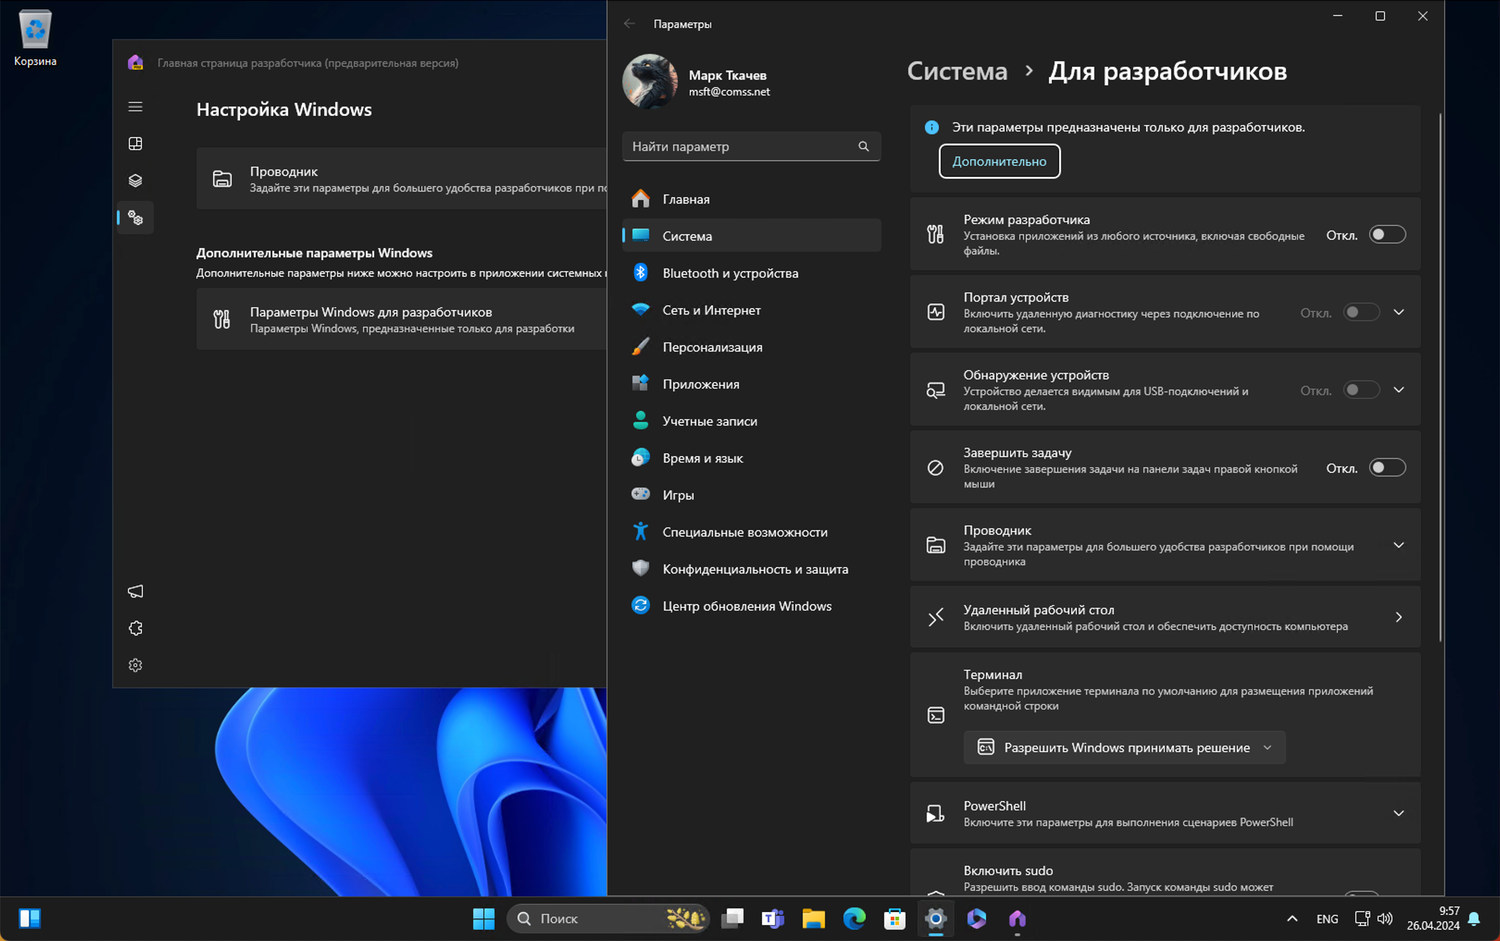Open Bluetooth и устройства settings
1500x941 pixels.
(751, 273)
